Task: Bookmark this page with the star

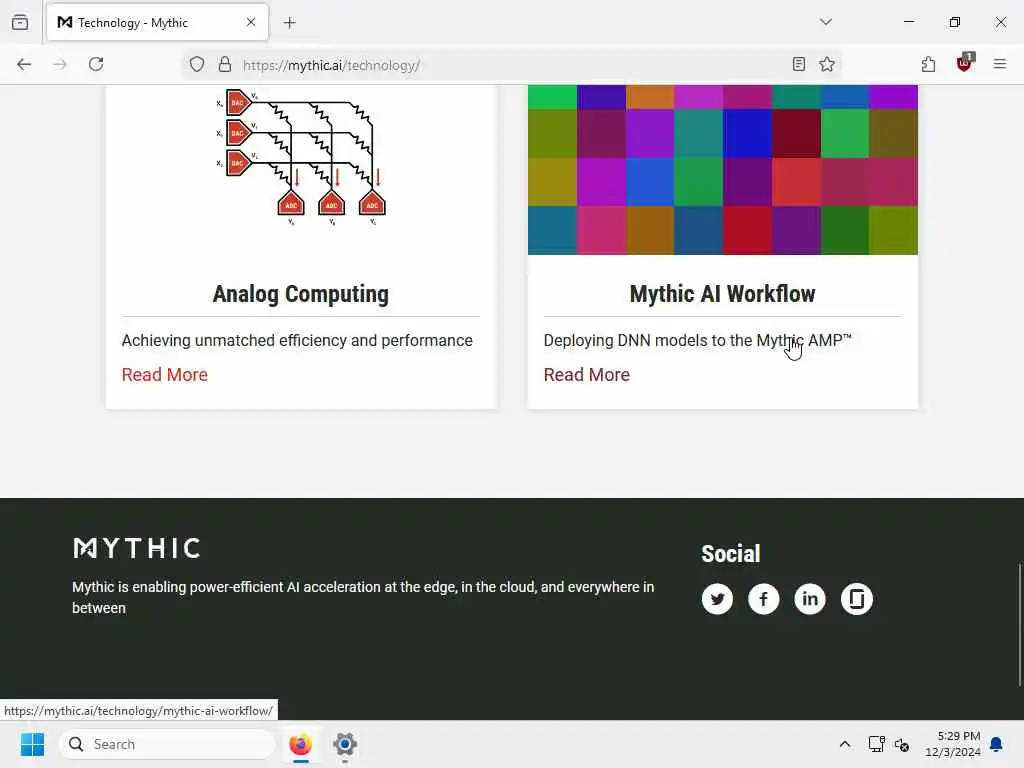Action: tap(827, 64)
